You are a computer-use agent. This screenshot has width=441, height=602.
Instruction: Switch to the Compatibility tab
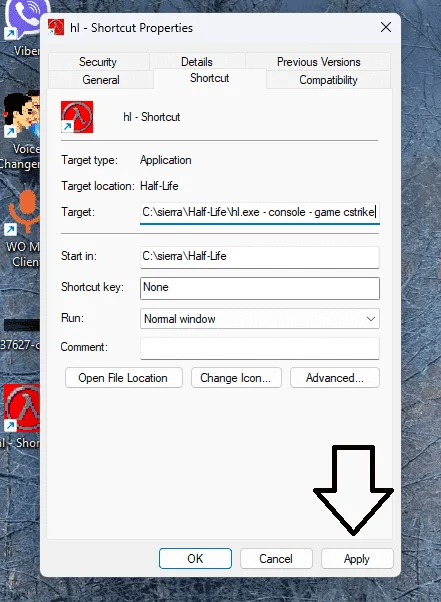pos(328,80)
